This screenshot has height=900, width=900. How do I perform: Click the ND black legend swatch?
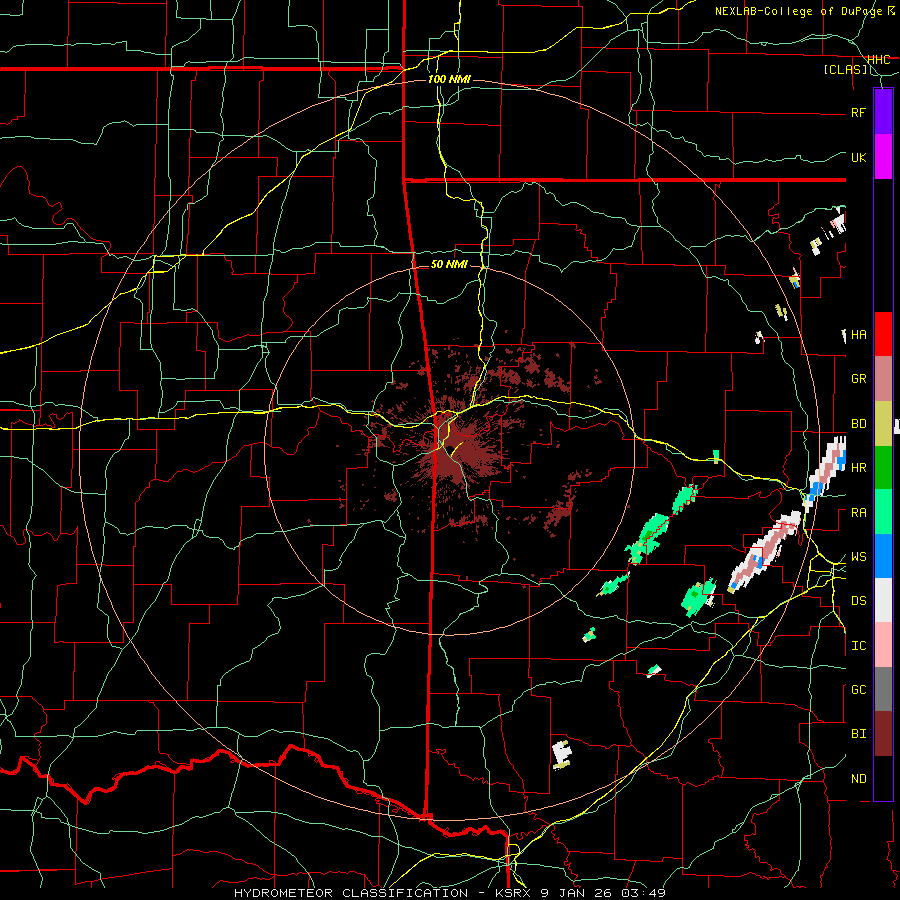click(x=883, y=778)
